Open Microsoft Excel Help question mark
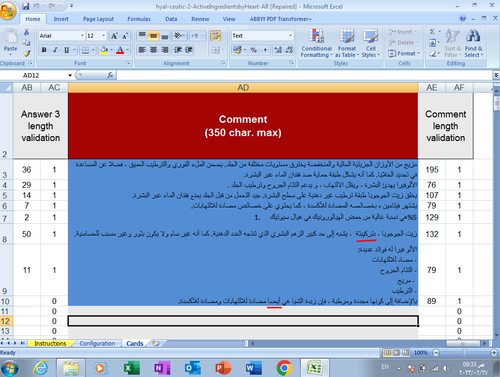500x377 pixels. (462, 19)
